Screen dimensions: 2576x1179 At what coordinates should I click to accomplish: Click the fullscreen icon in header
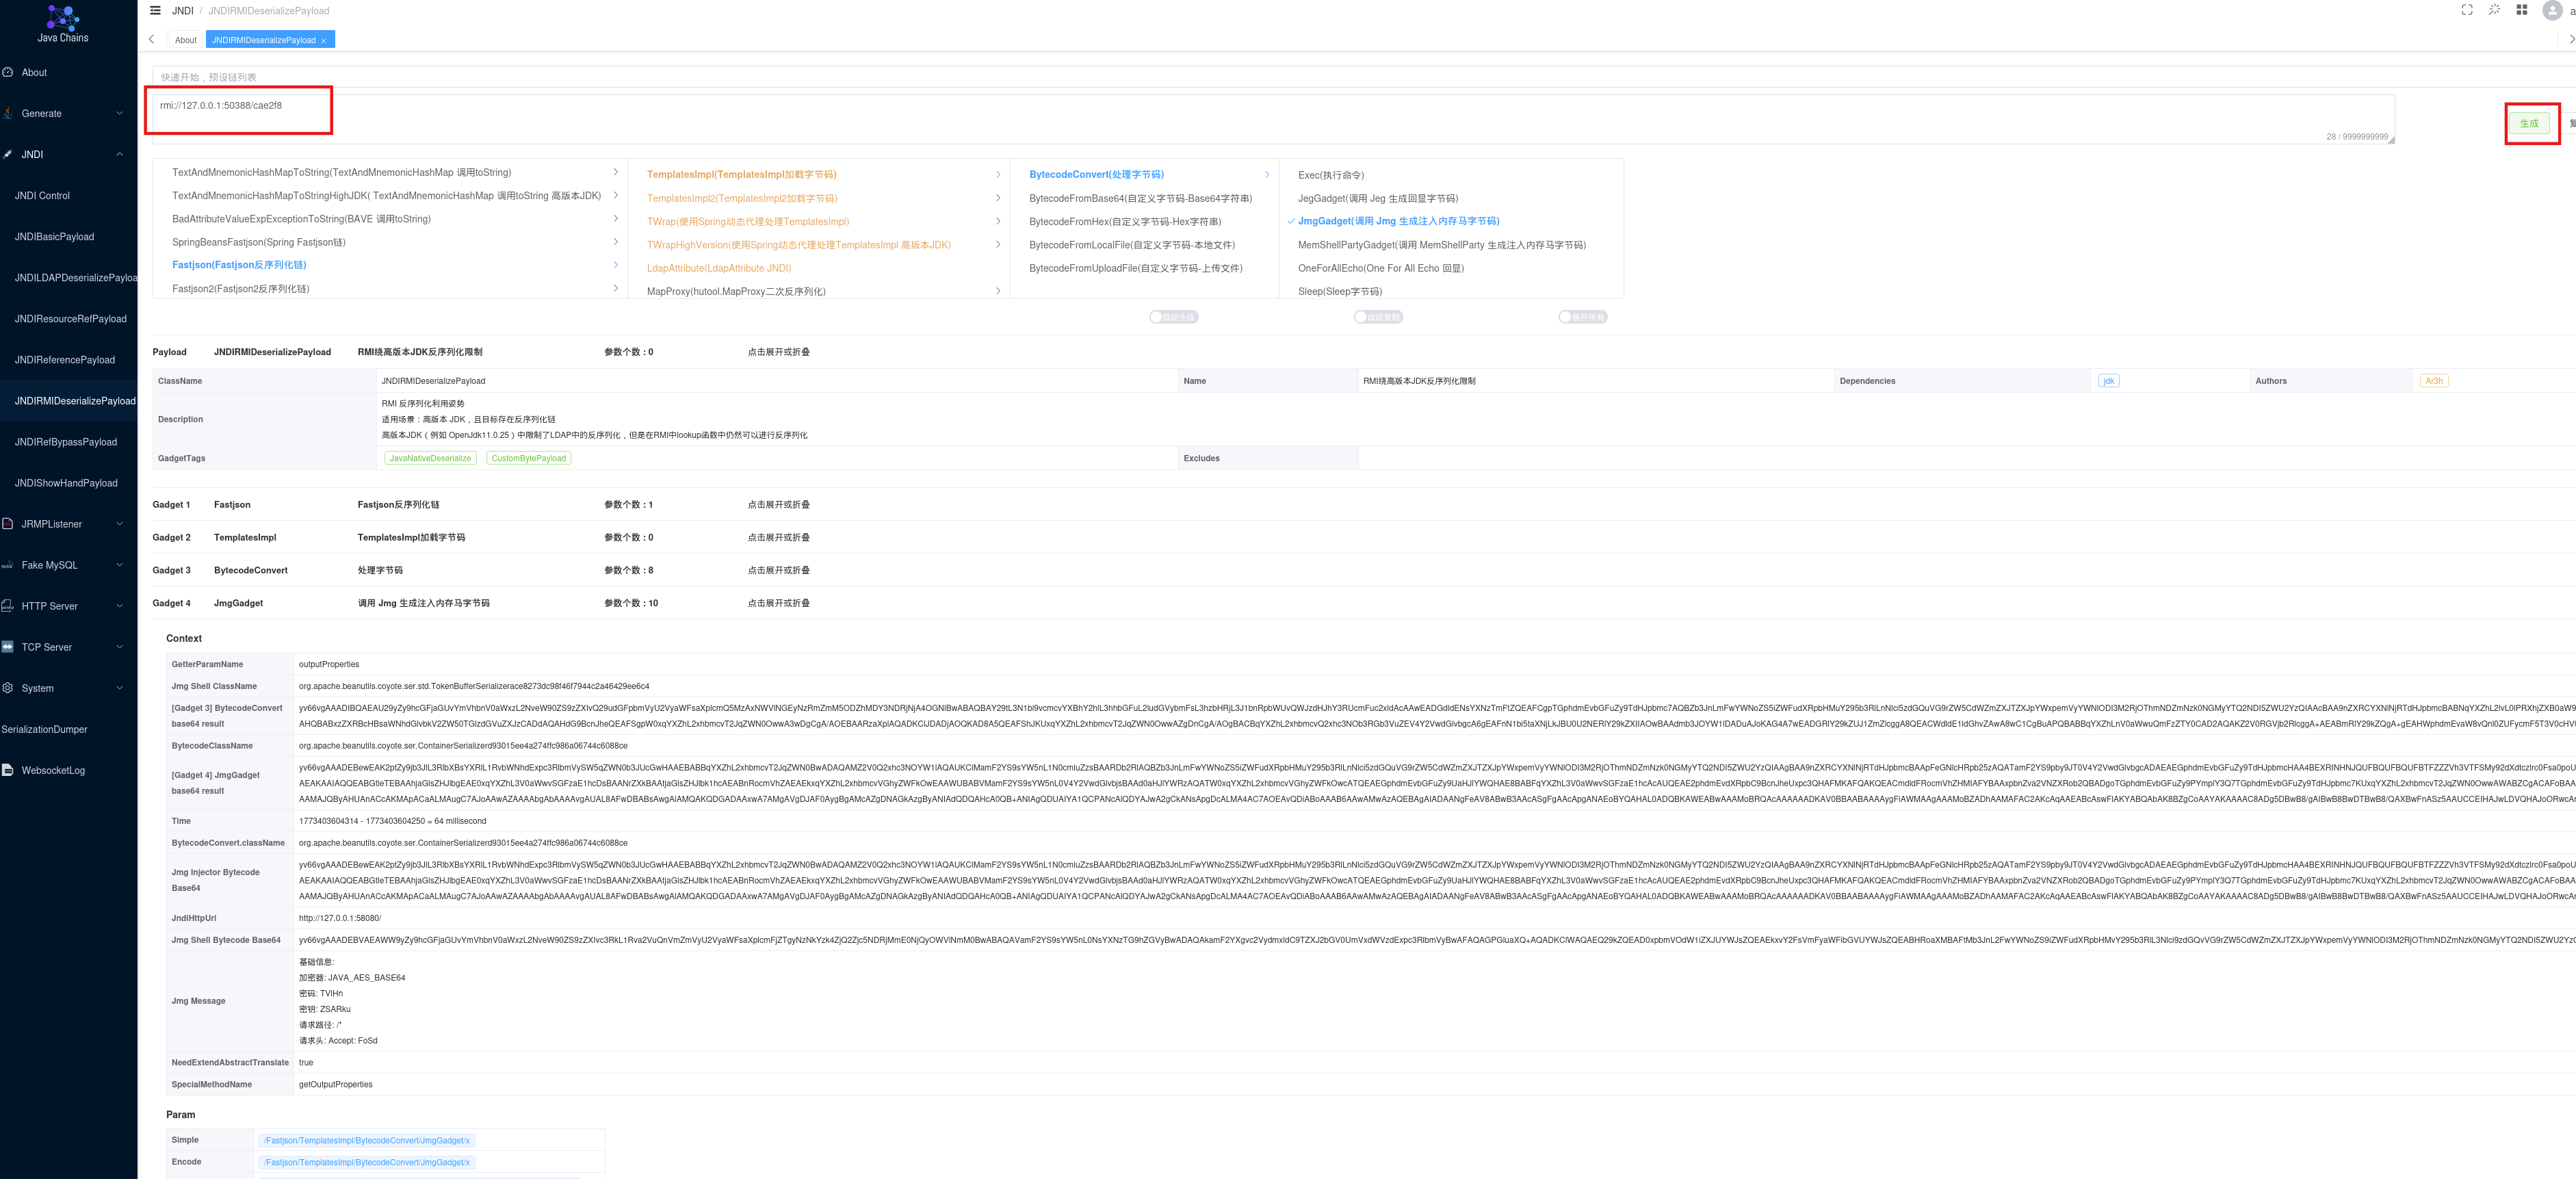(2467, 10)
